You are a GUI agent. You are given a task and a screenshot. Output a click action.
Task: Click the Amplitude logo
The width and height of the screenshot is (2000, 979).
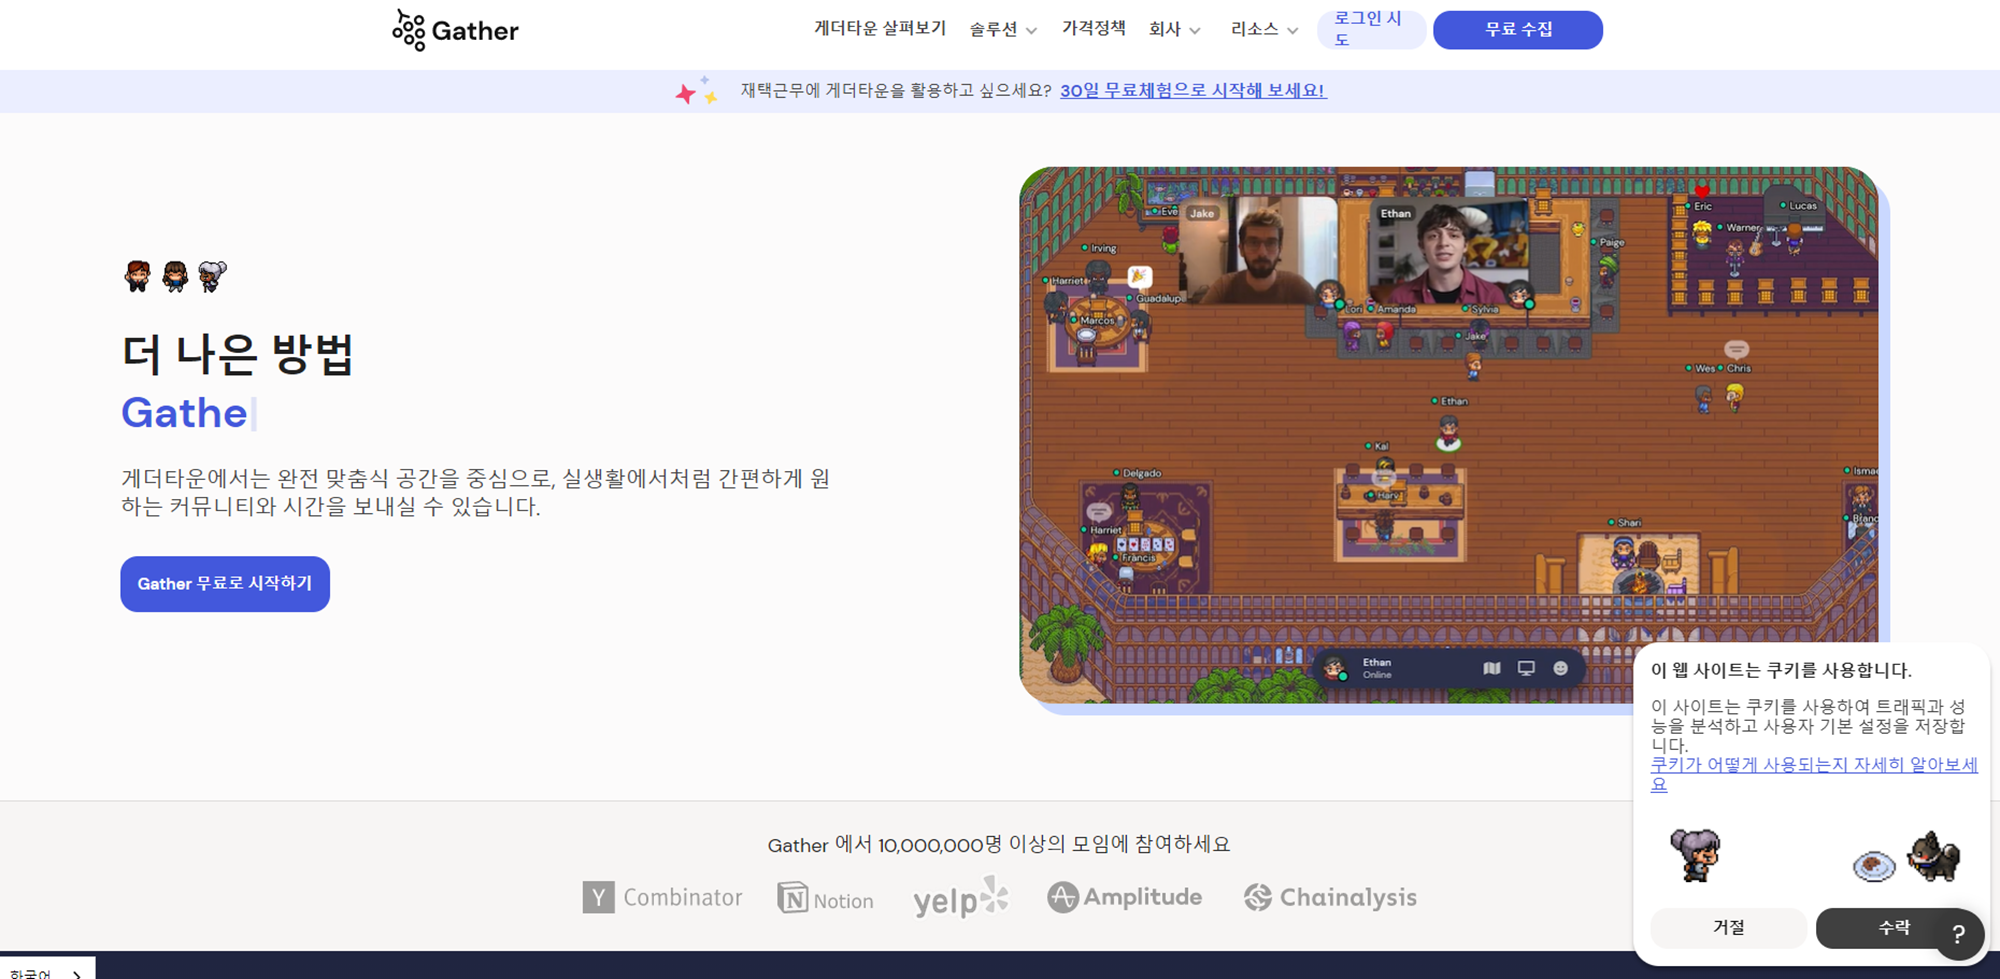[x=1124, y=897]
